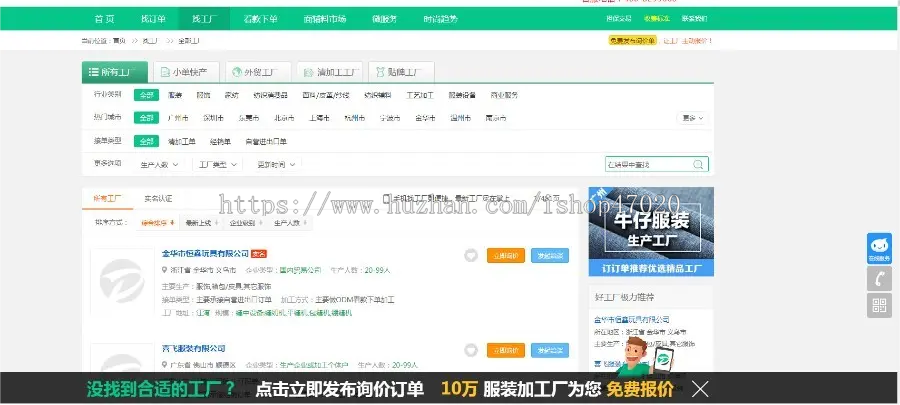Filter by city 广州市

pyautogui.click(x=178, y=118)
